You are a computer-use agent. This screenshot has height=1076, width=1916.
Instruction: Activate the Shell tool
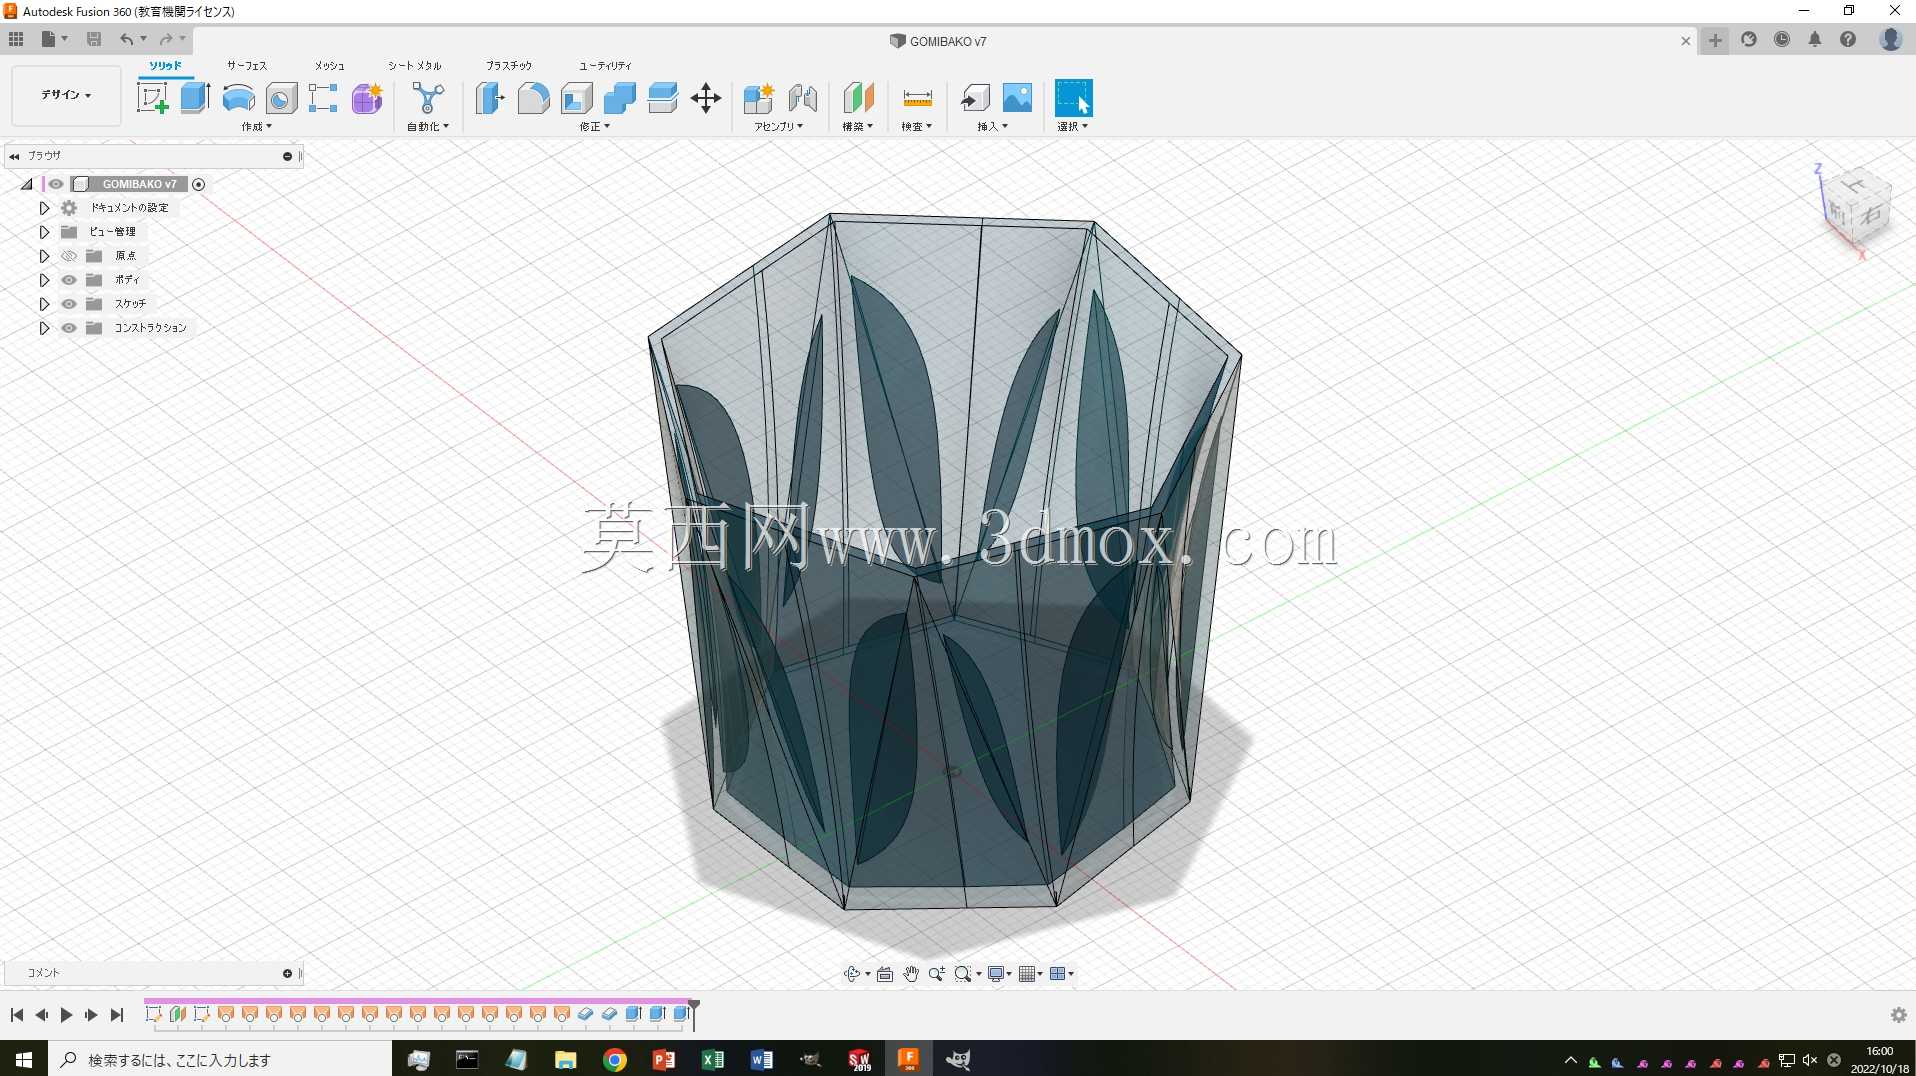click(577, 98)
